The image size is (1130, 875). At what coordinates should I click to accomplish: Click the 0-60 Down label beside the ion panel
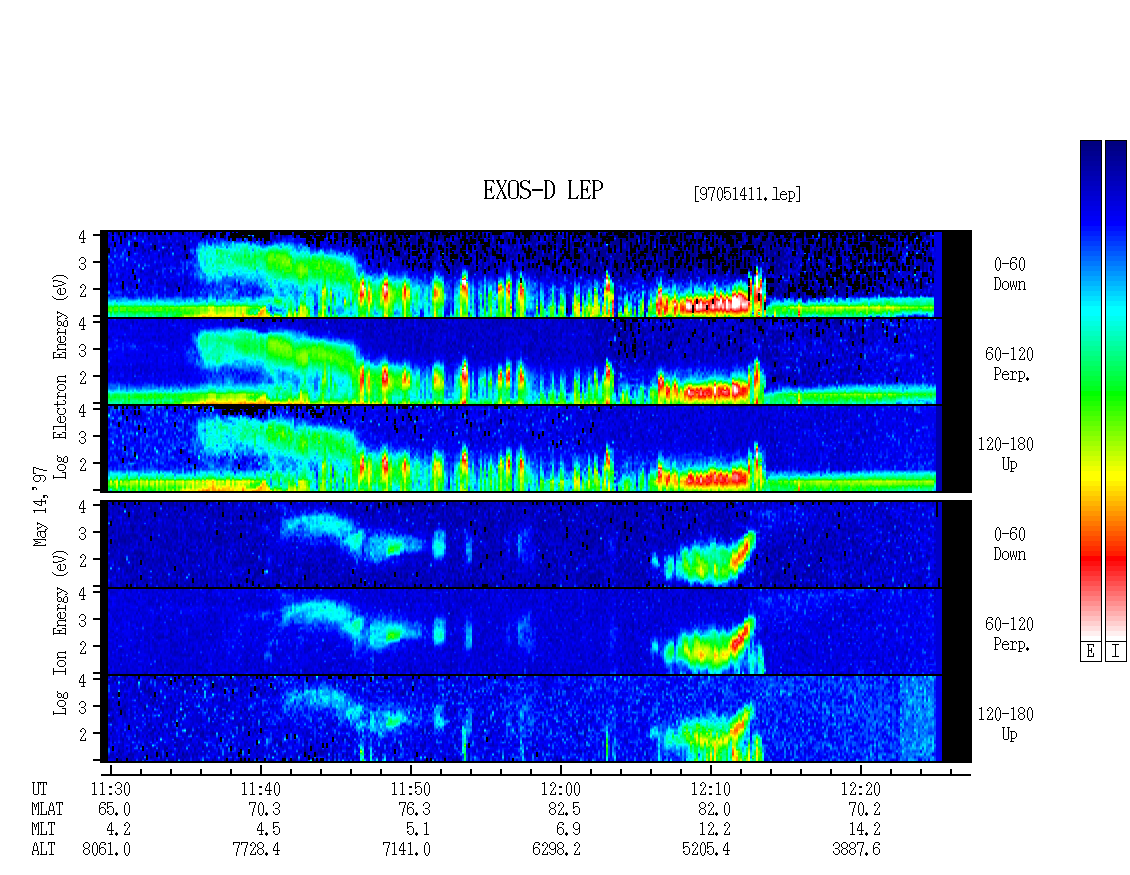(1010, 544)
